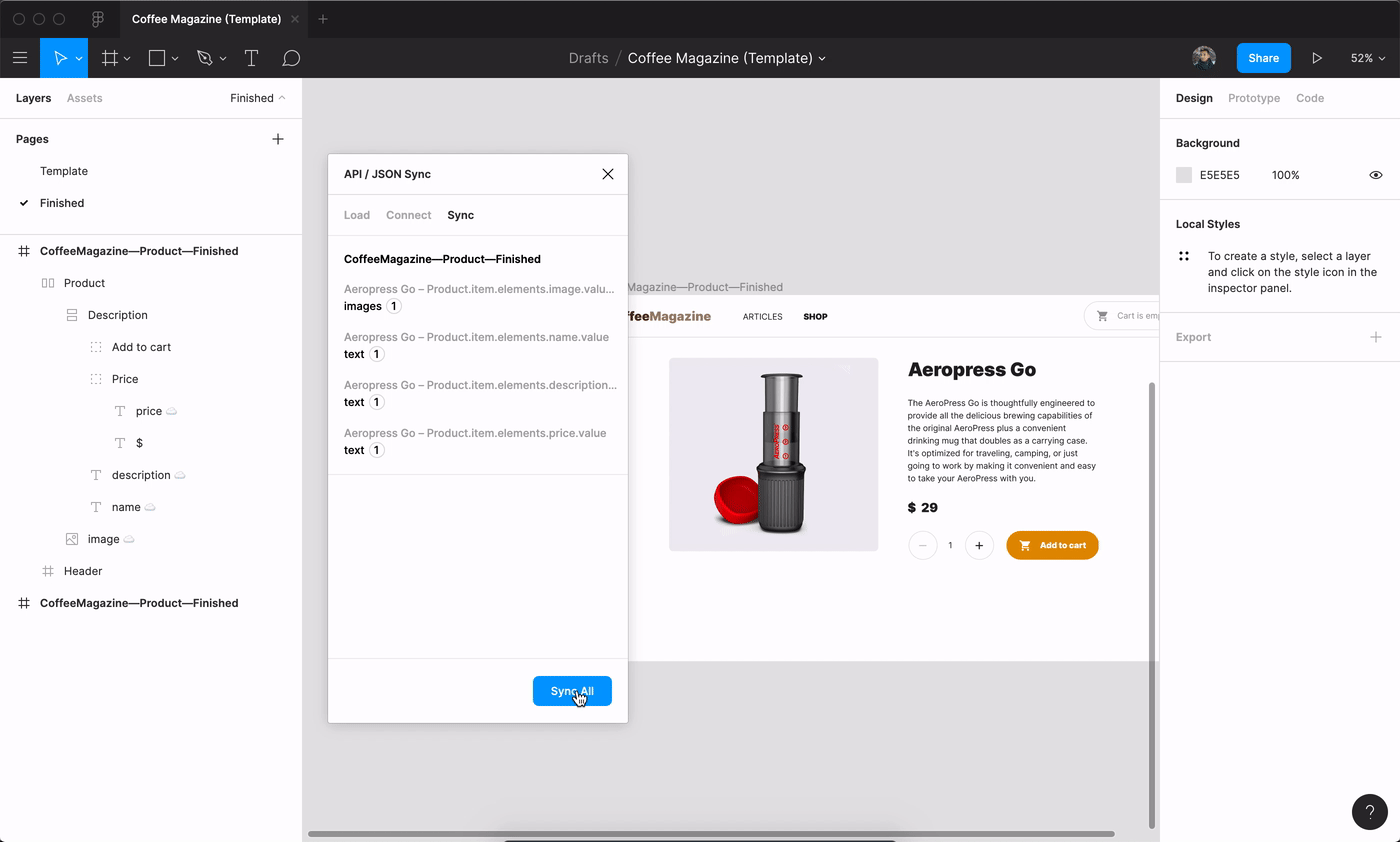The width and height of the screenshot is (1400, 842).
Task: Click the 100% background opacity field
Action: [x=1286, y=175]
